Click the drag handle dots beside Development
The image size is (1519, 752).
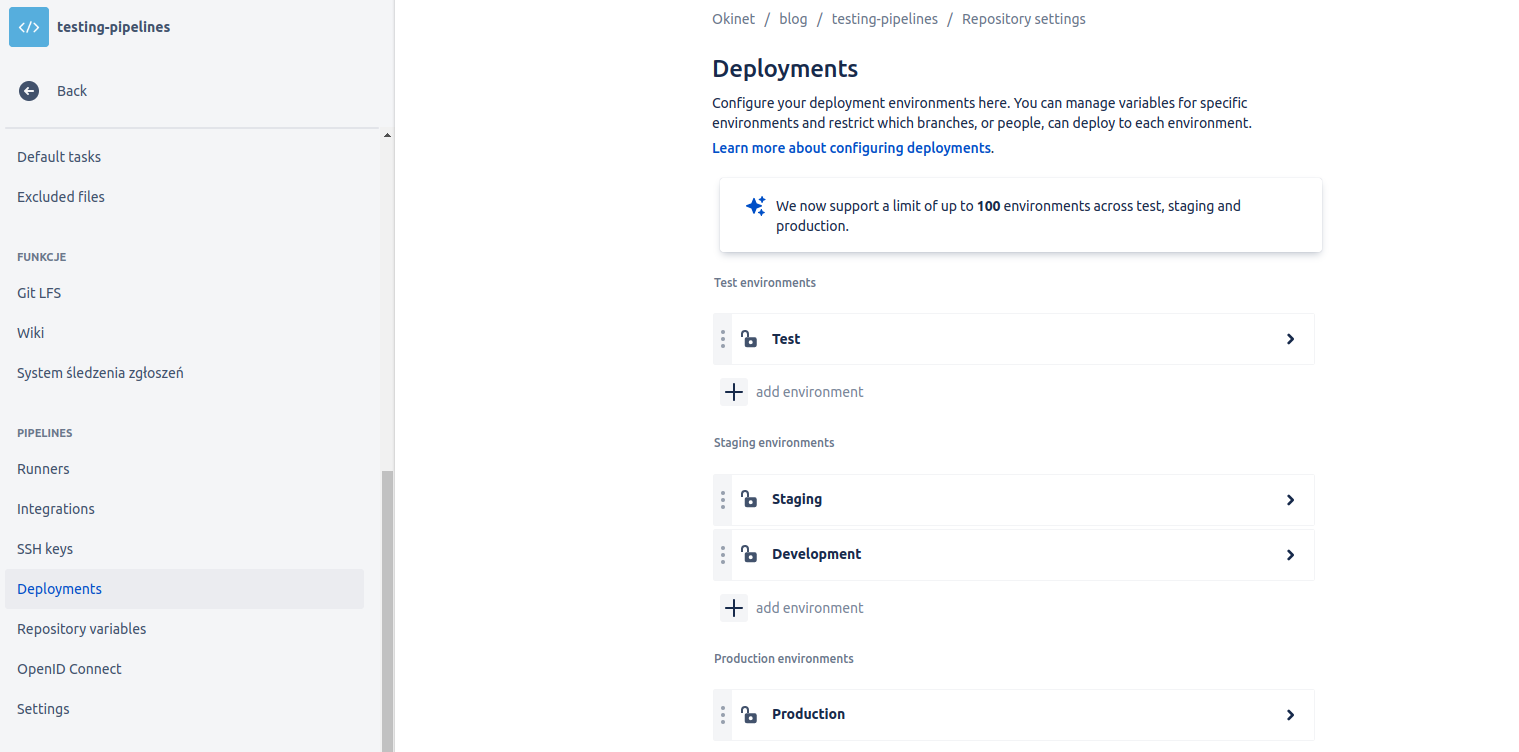(722, 554)
